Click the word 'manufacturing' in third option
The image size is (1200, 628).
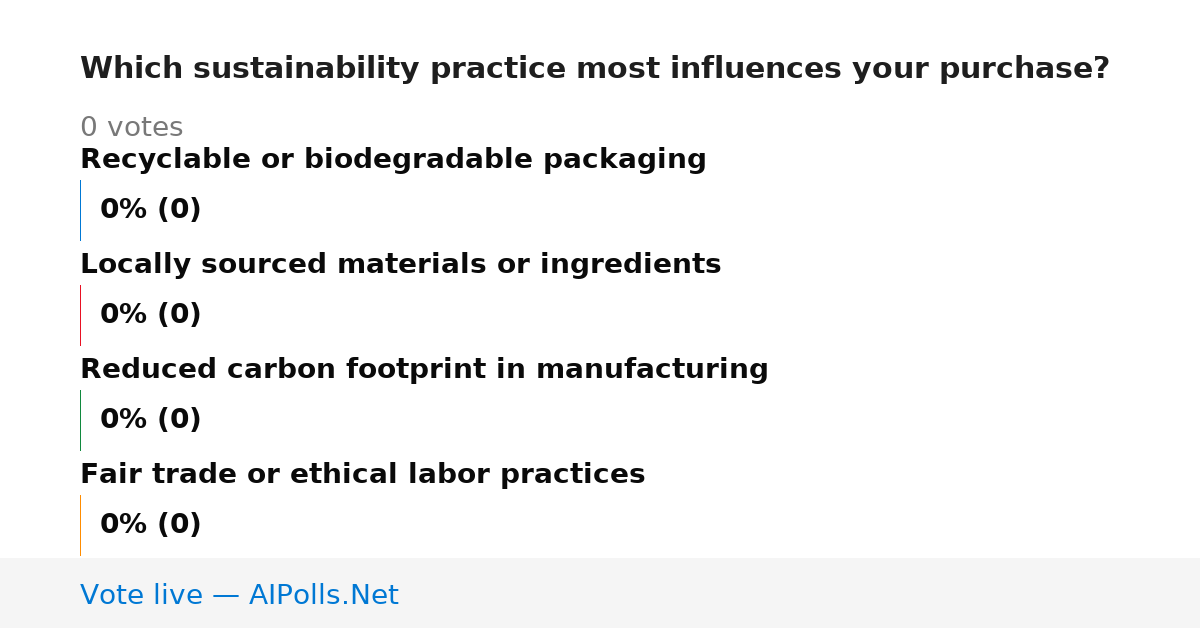(652, 370)
